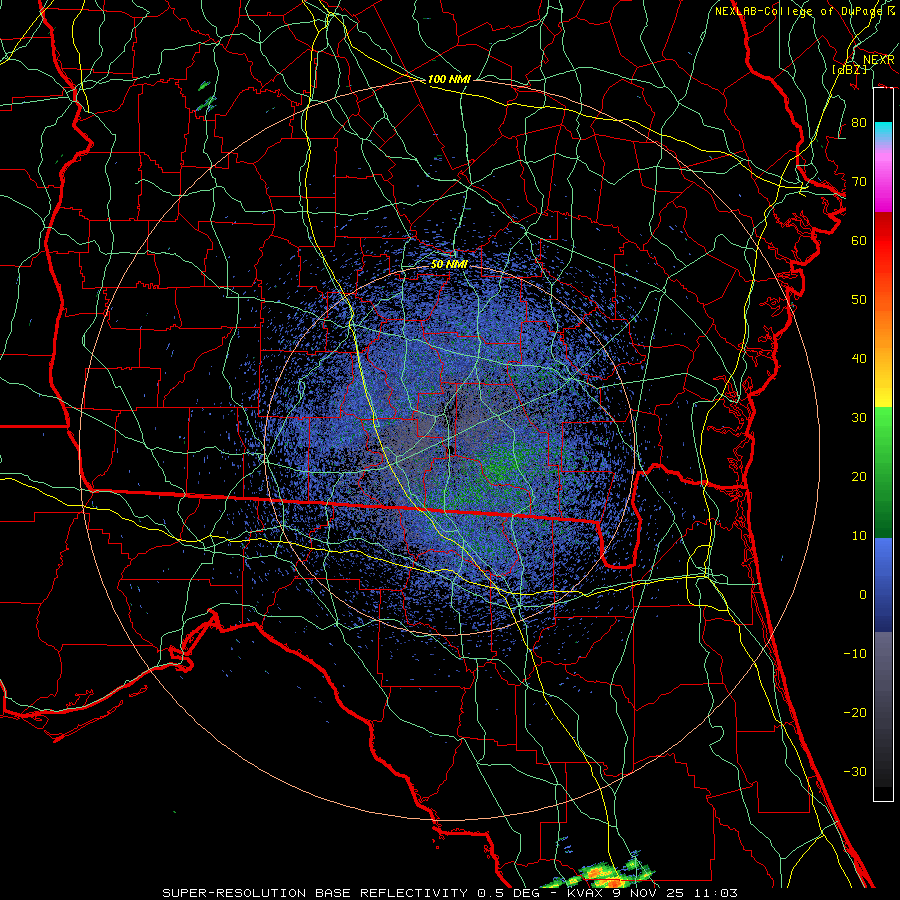Click the 80 value on dBZ scale
Screen dimensions: 900x900
tap(859, 123)
